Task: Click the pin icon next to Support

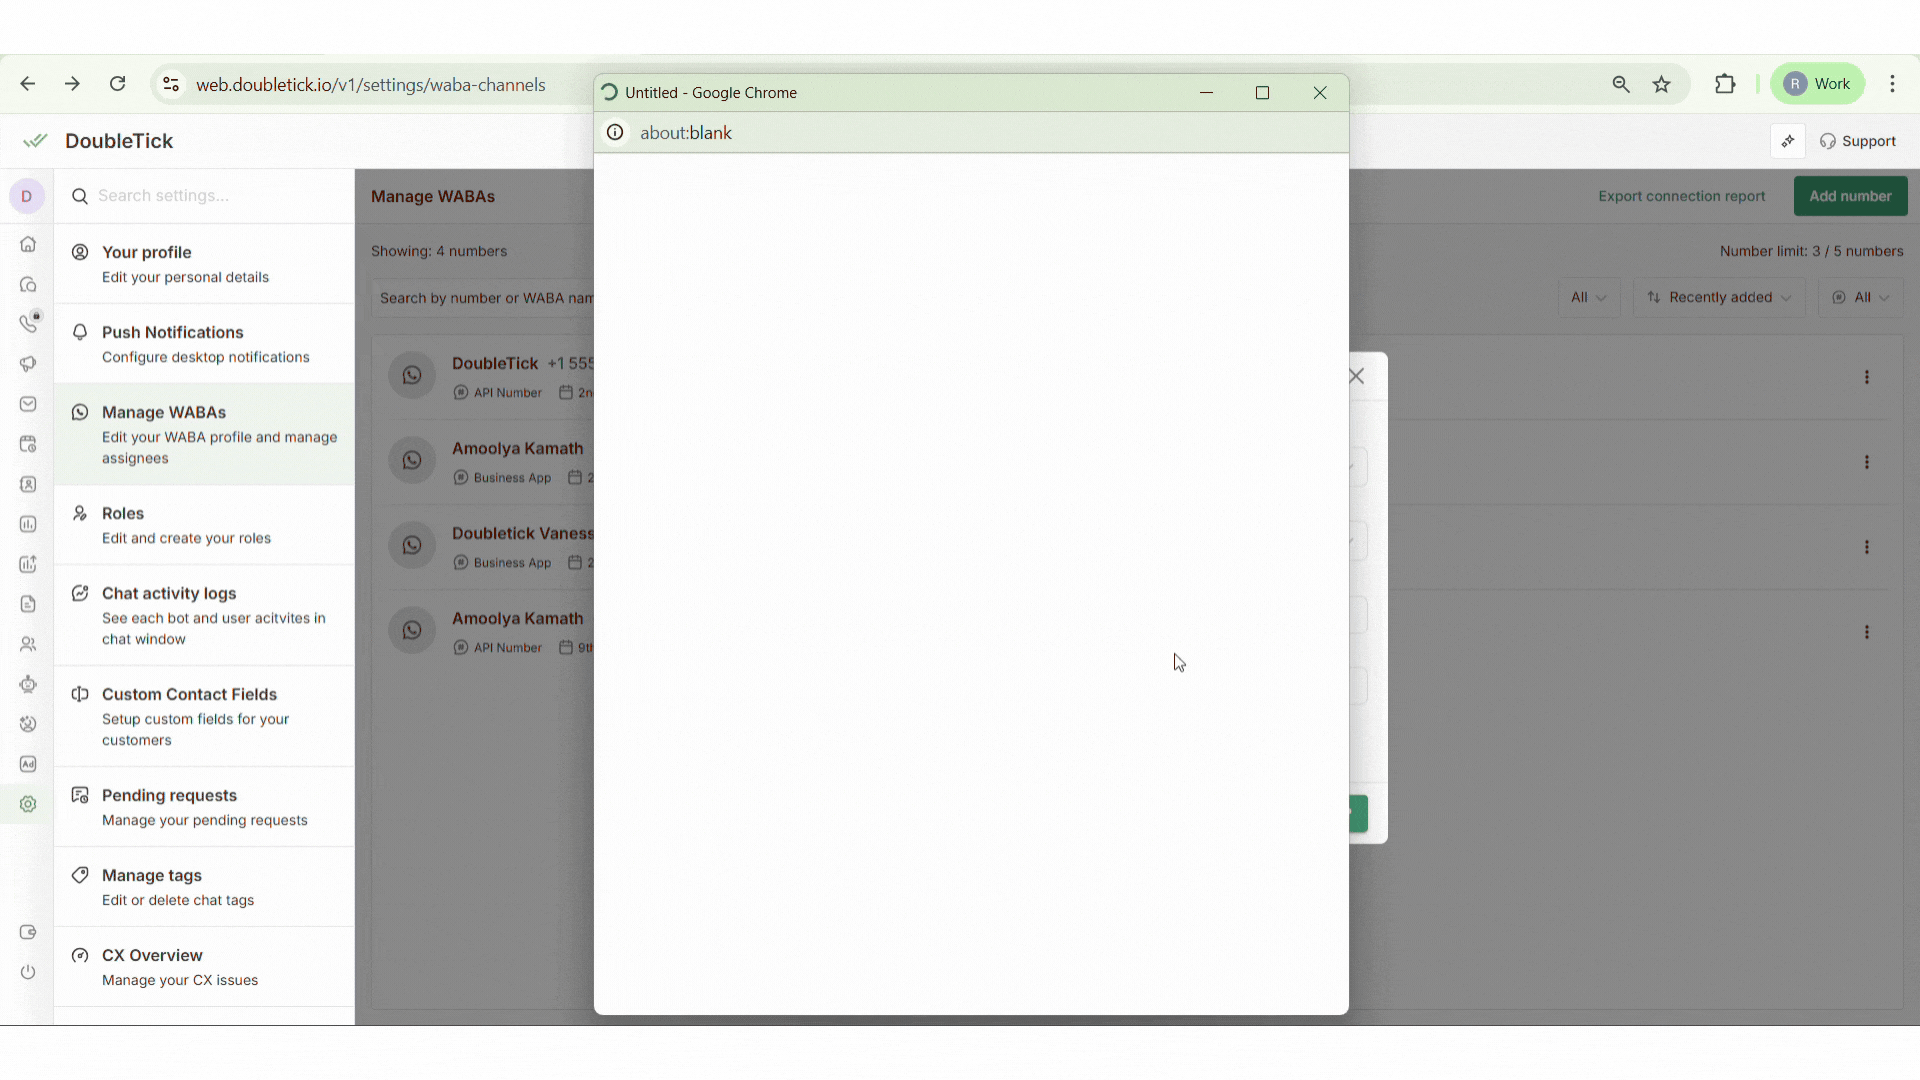Action: 1788,141
